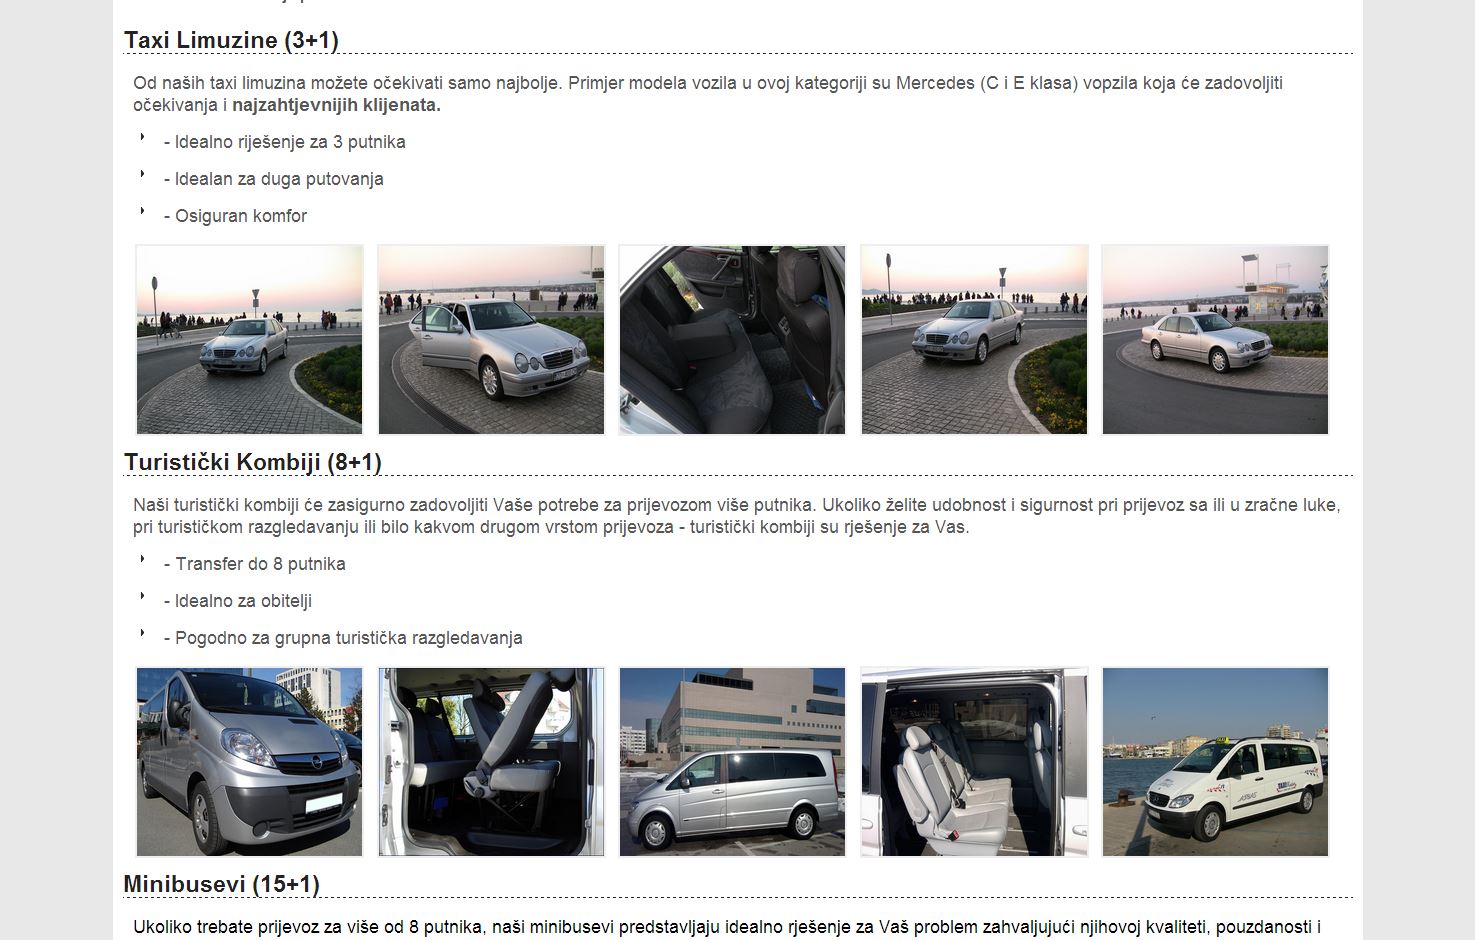Click bullet arrow beside 'Idealno za obitelji'
The width and height of the screenshot is (1475, 940).
click(x=142, y=596)
